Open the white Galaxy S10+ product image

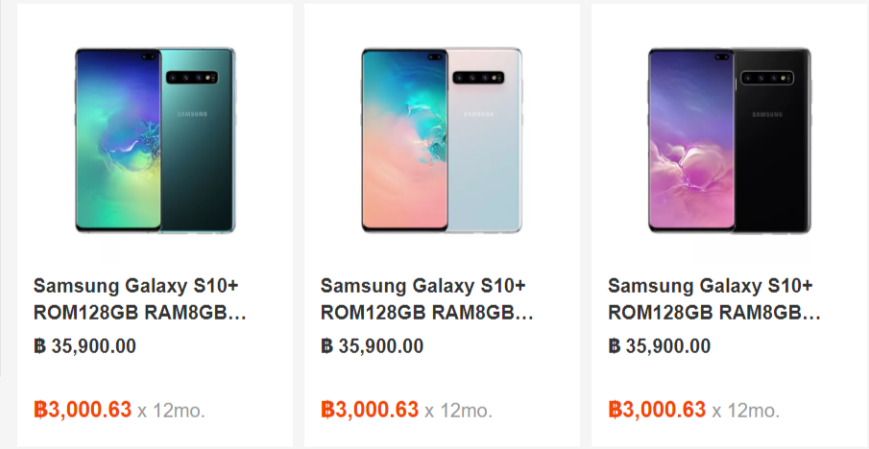(442, 140)
